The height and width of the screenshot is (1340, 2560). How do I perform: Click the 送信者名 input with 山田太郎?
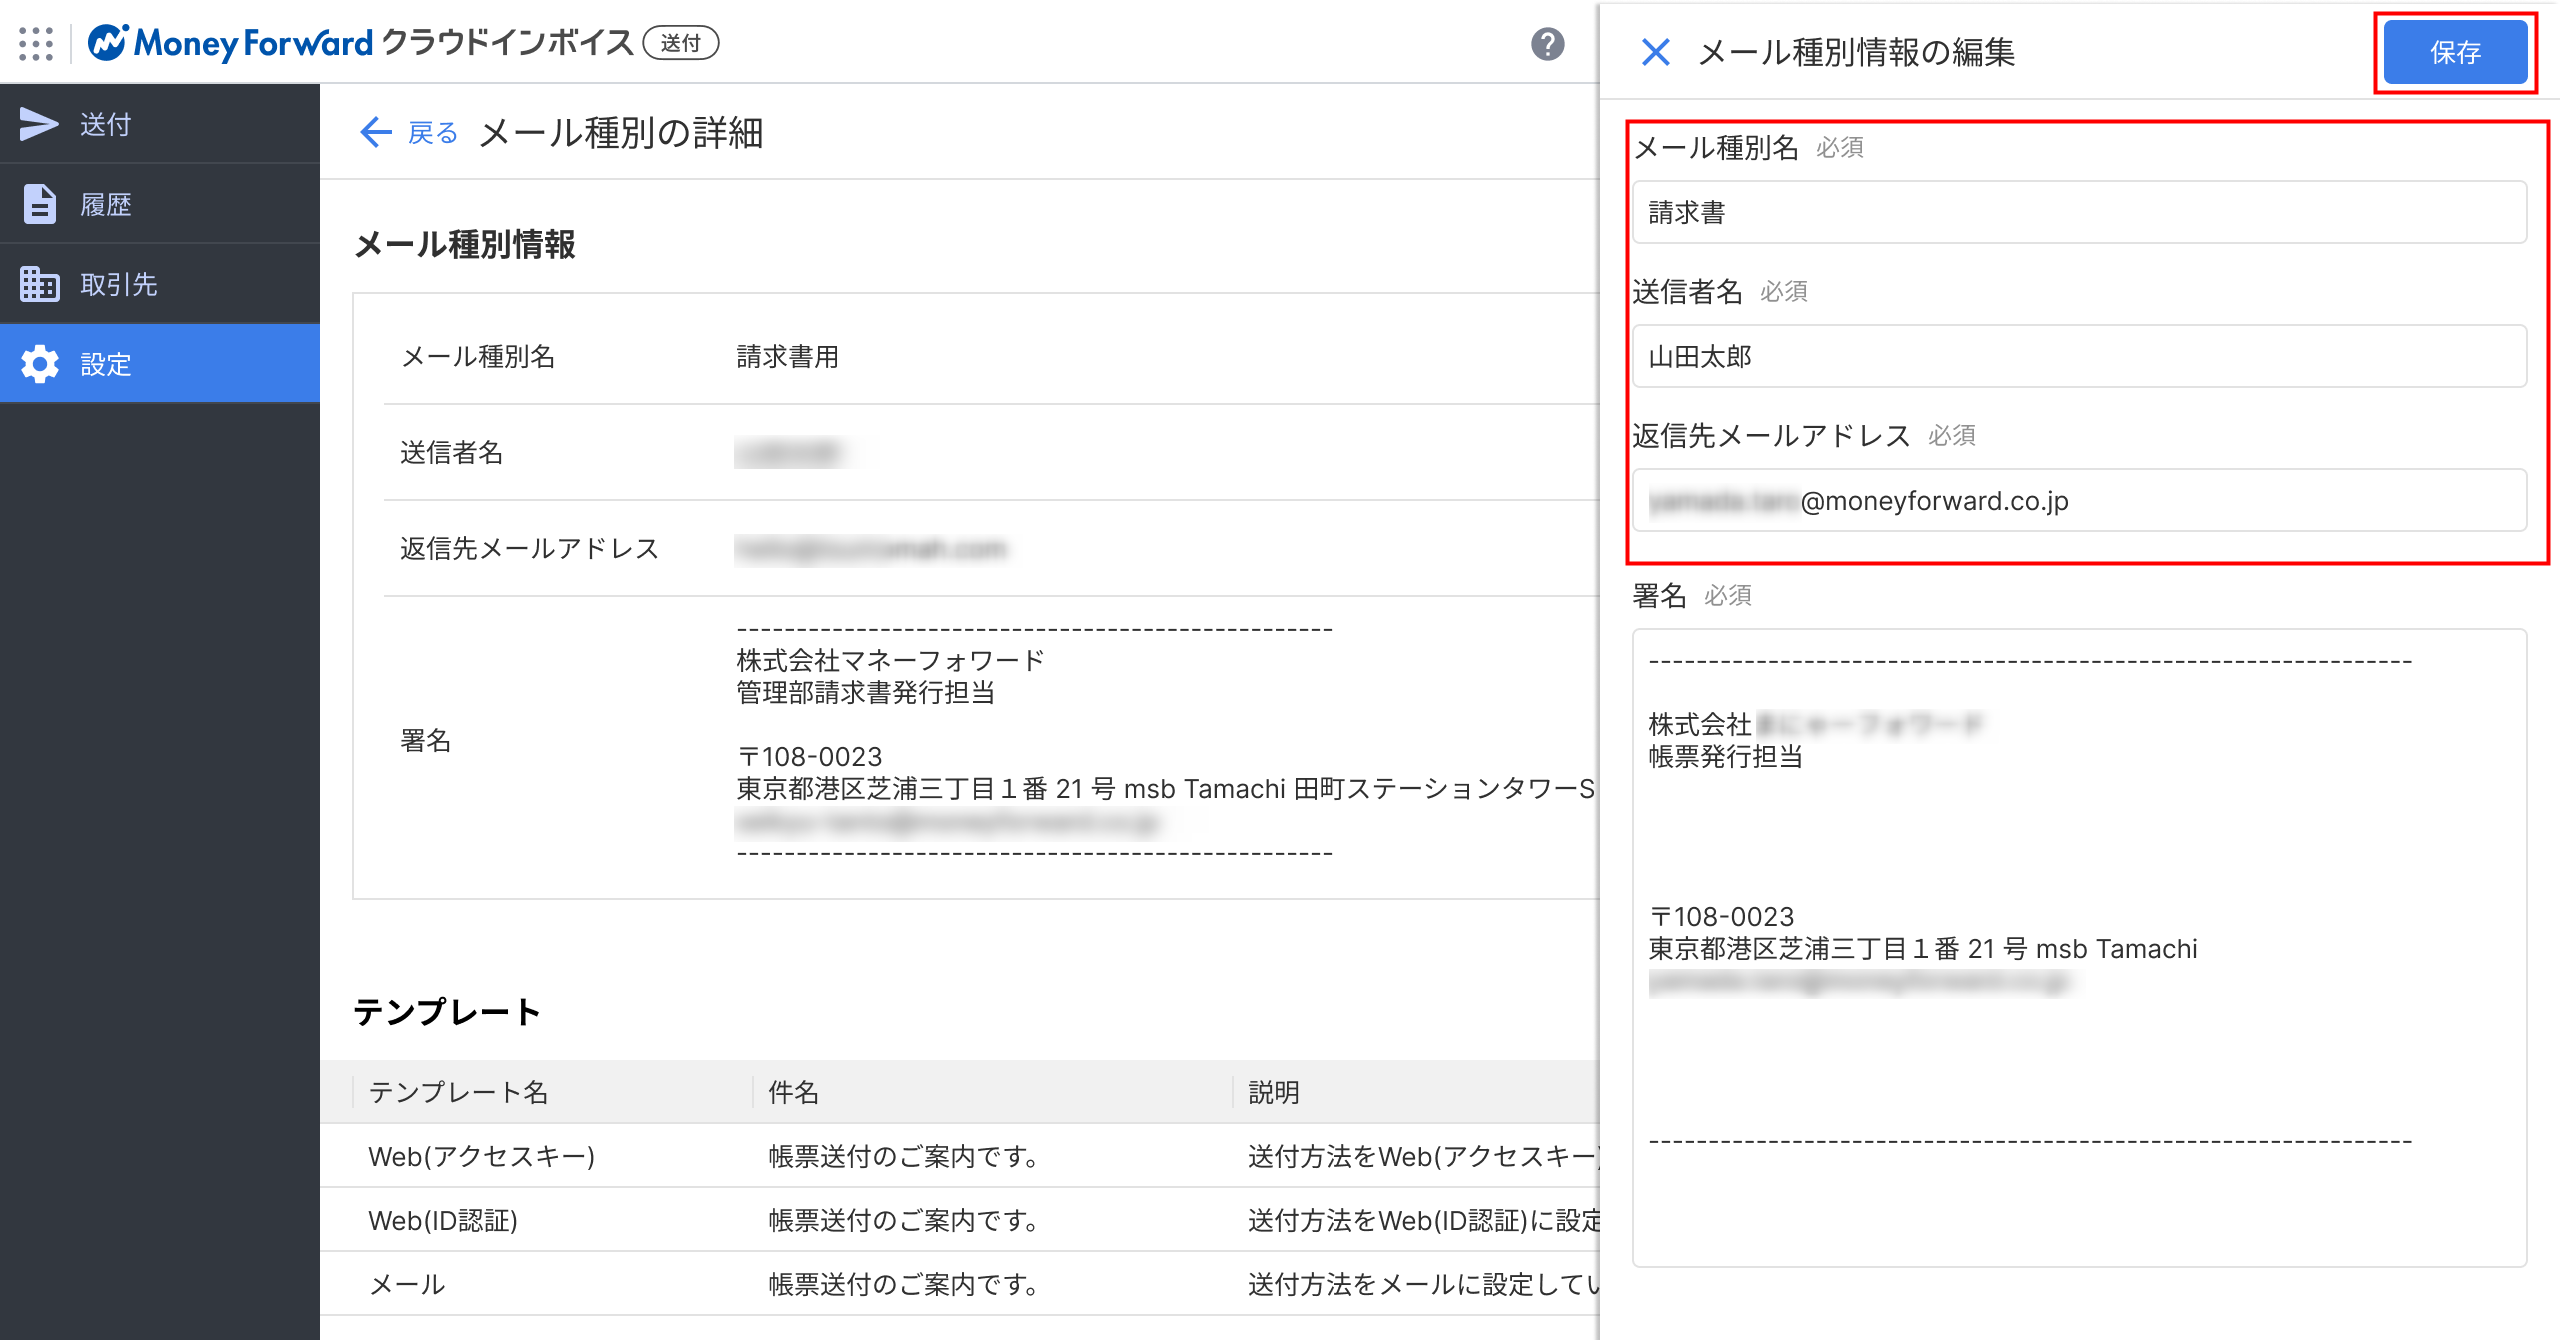[x=2078, y=356]
